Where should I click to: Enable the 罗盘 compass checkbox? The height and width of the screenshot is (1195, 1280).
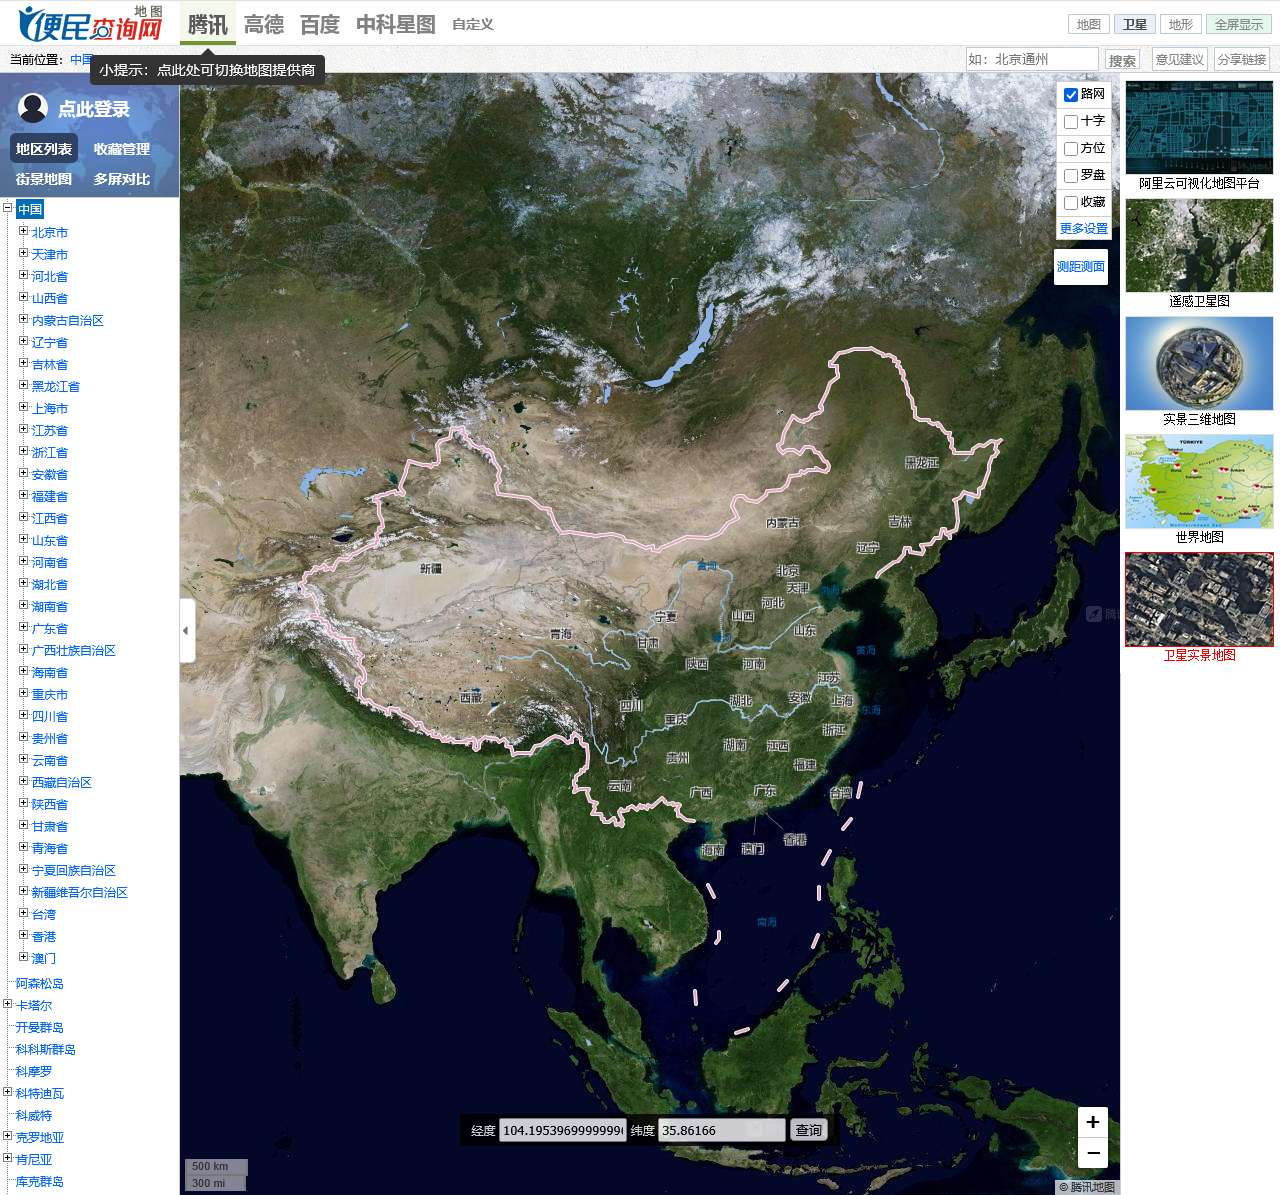pyautogui.click(x=1071, y=176)
